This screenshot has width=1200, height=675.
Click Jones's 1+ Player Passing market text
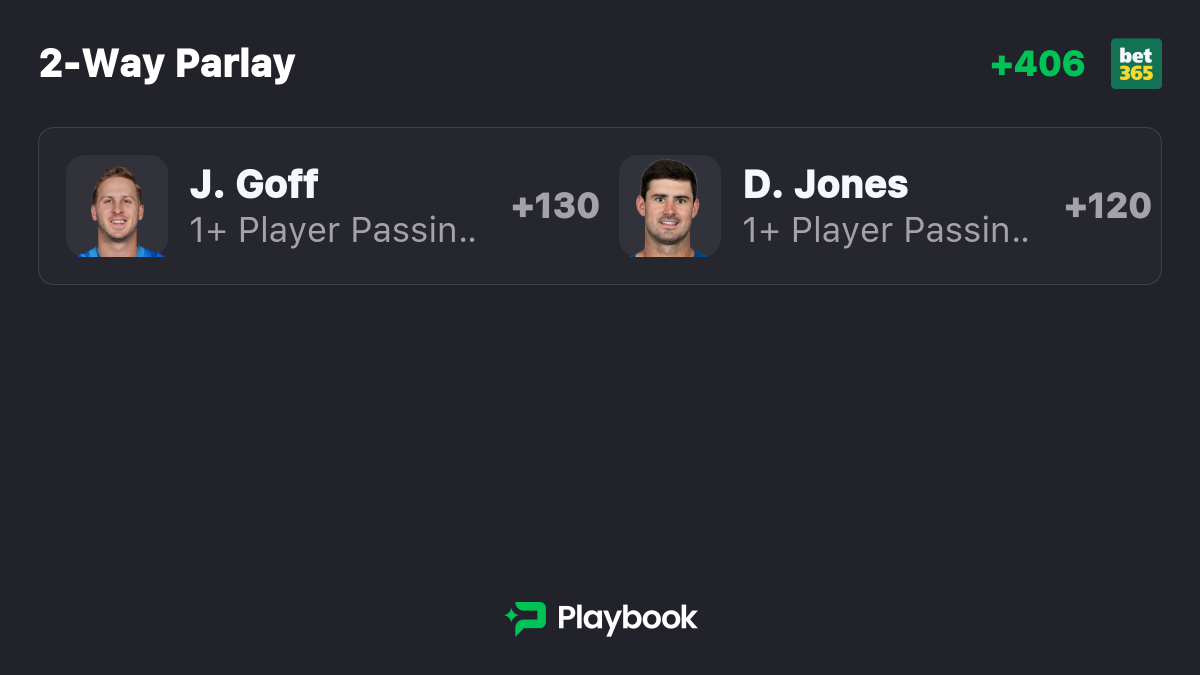886,231
